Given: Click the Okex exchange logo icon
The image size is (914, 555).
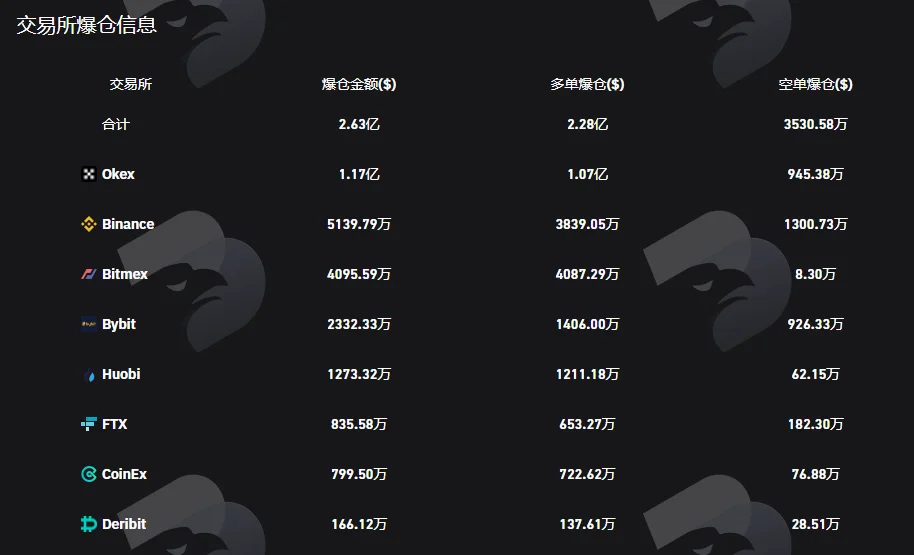Looking at the screenshot, I should pyautogui.click(x=89, y=174).
